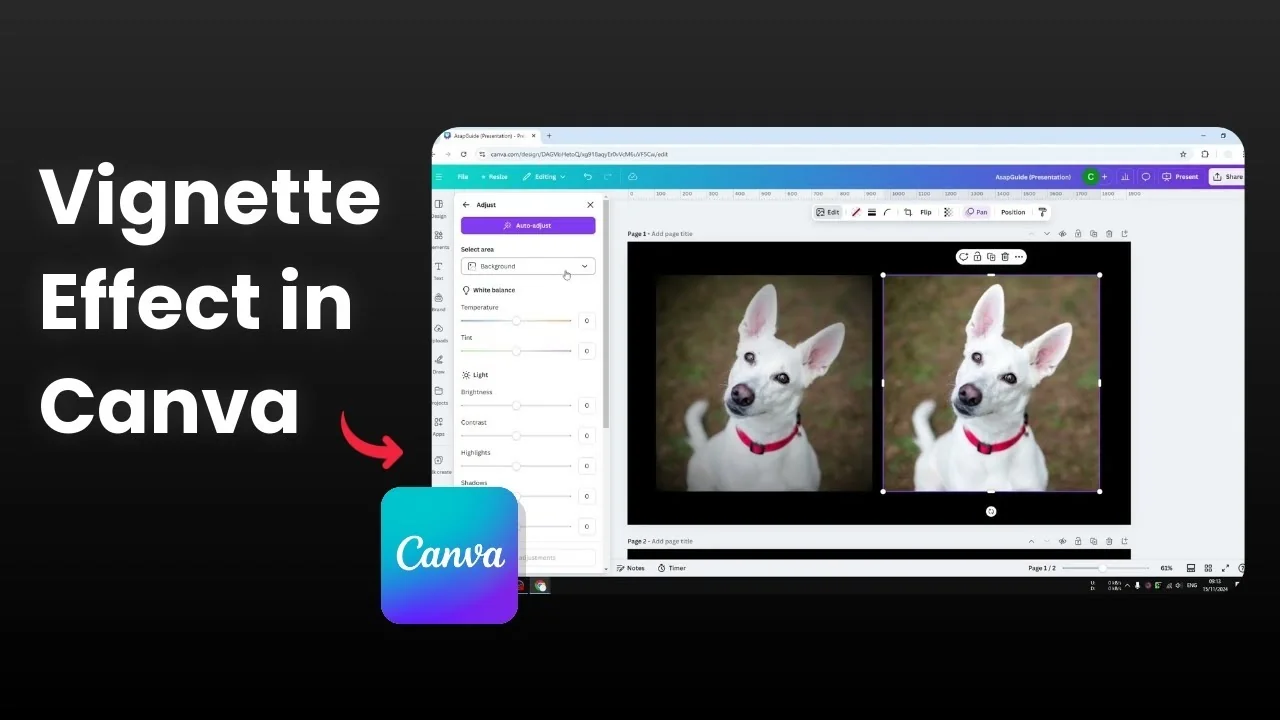Click the Present button
Viewport: 1280px width, 720px height.
coord(1181,177)
